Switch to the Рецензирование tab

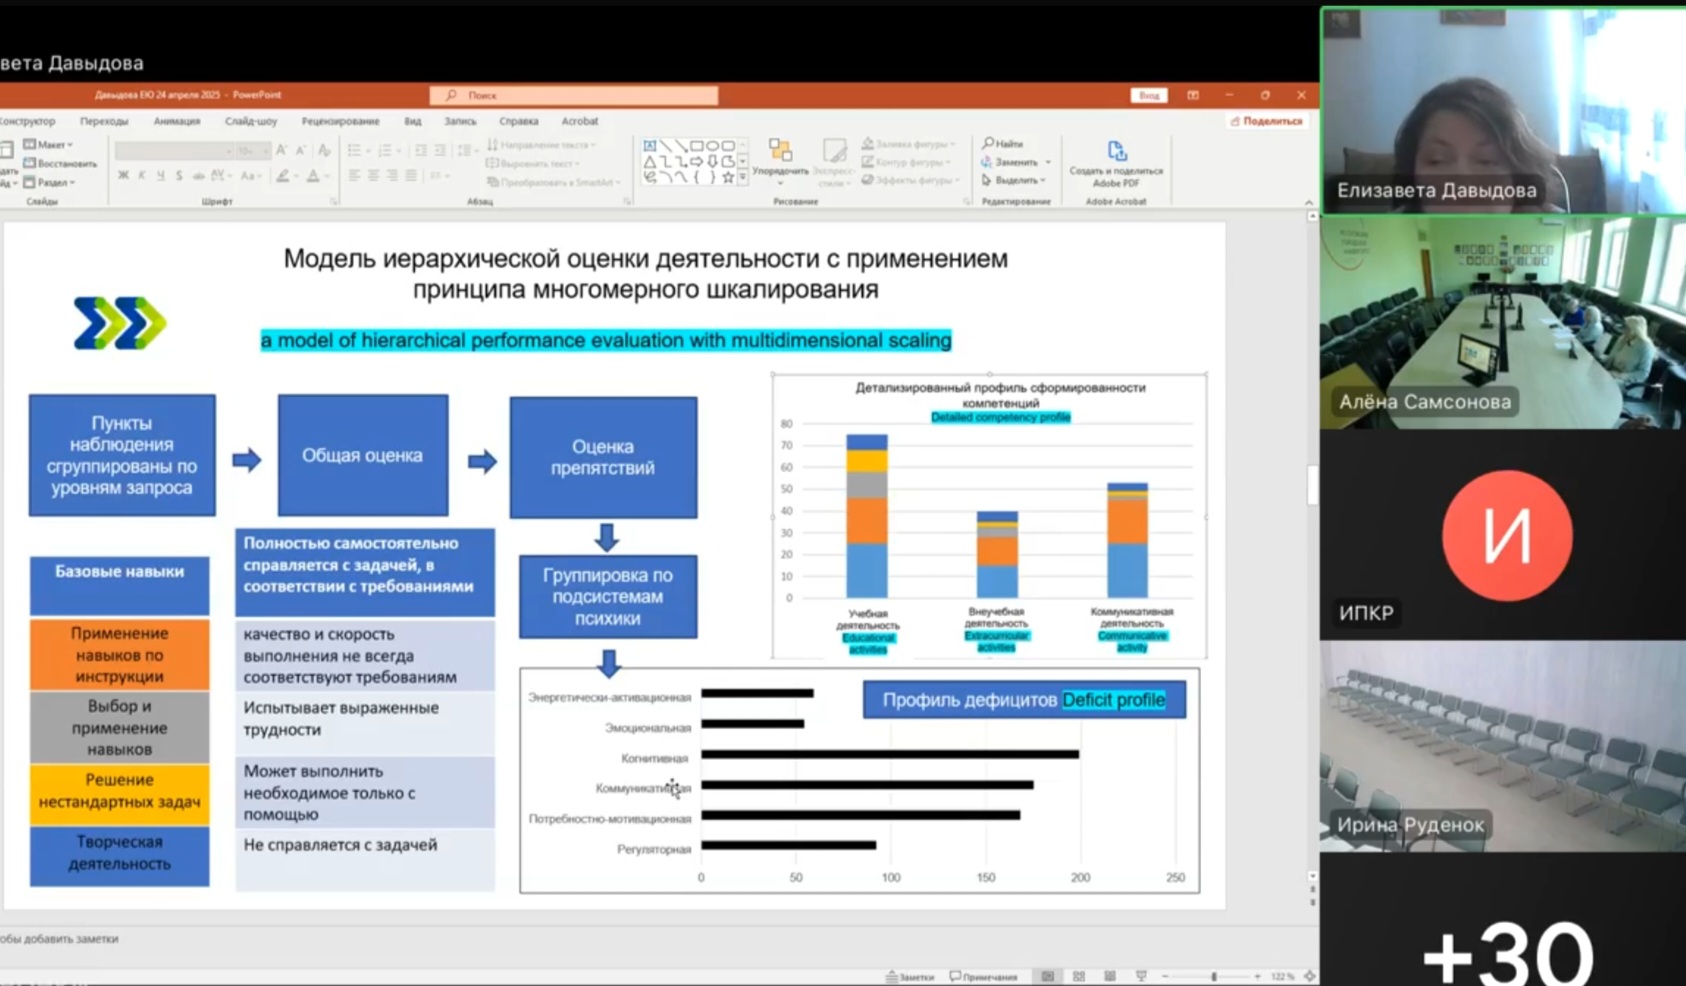coord(340,121)
